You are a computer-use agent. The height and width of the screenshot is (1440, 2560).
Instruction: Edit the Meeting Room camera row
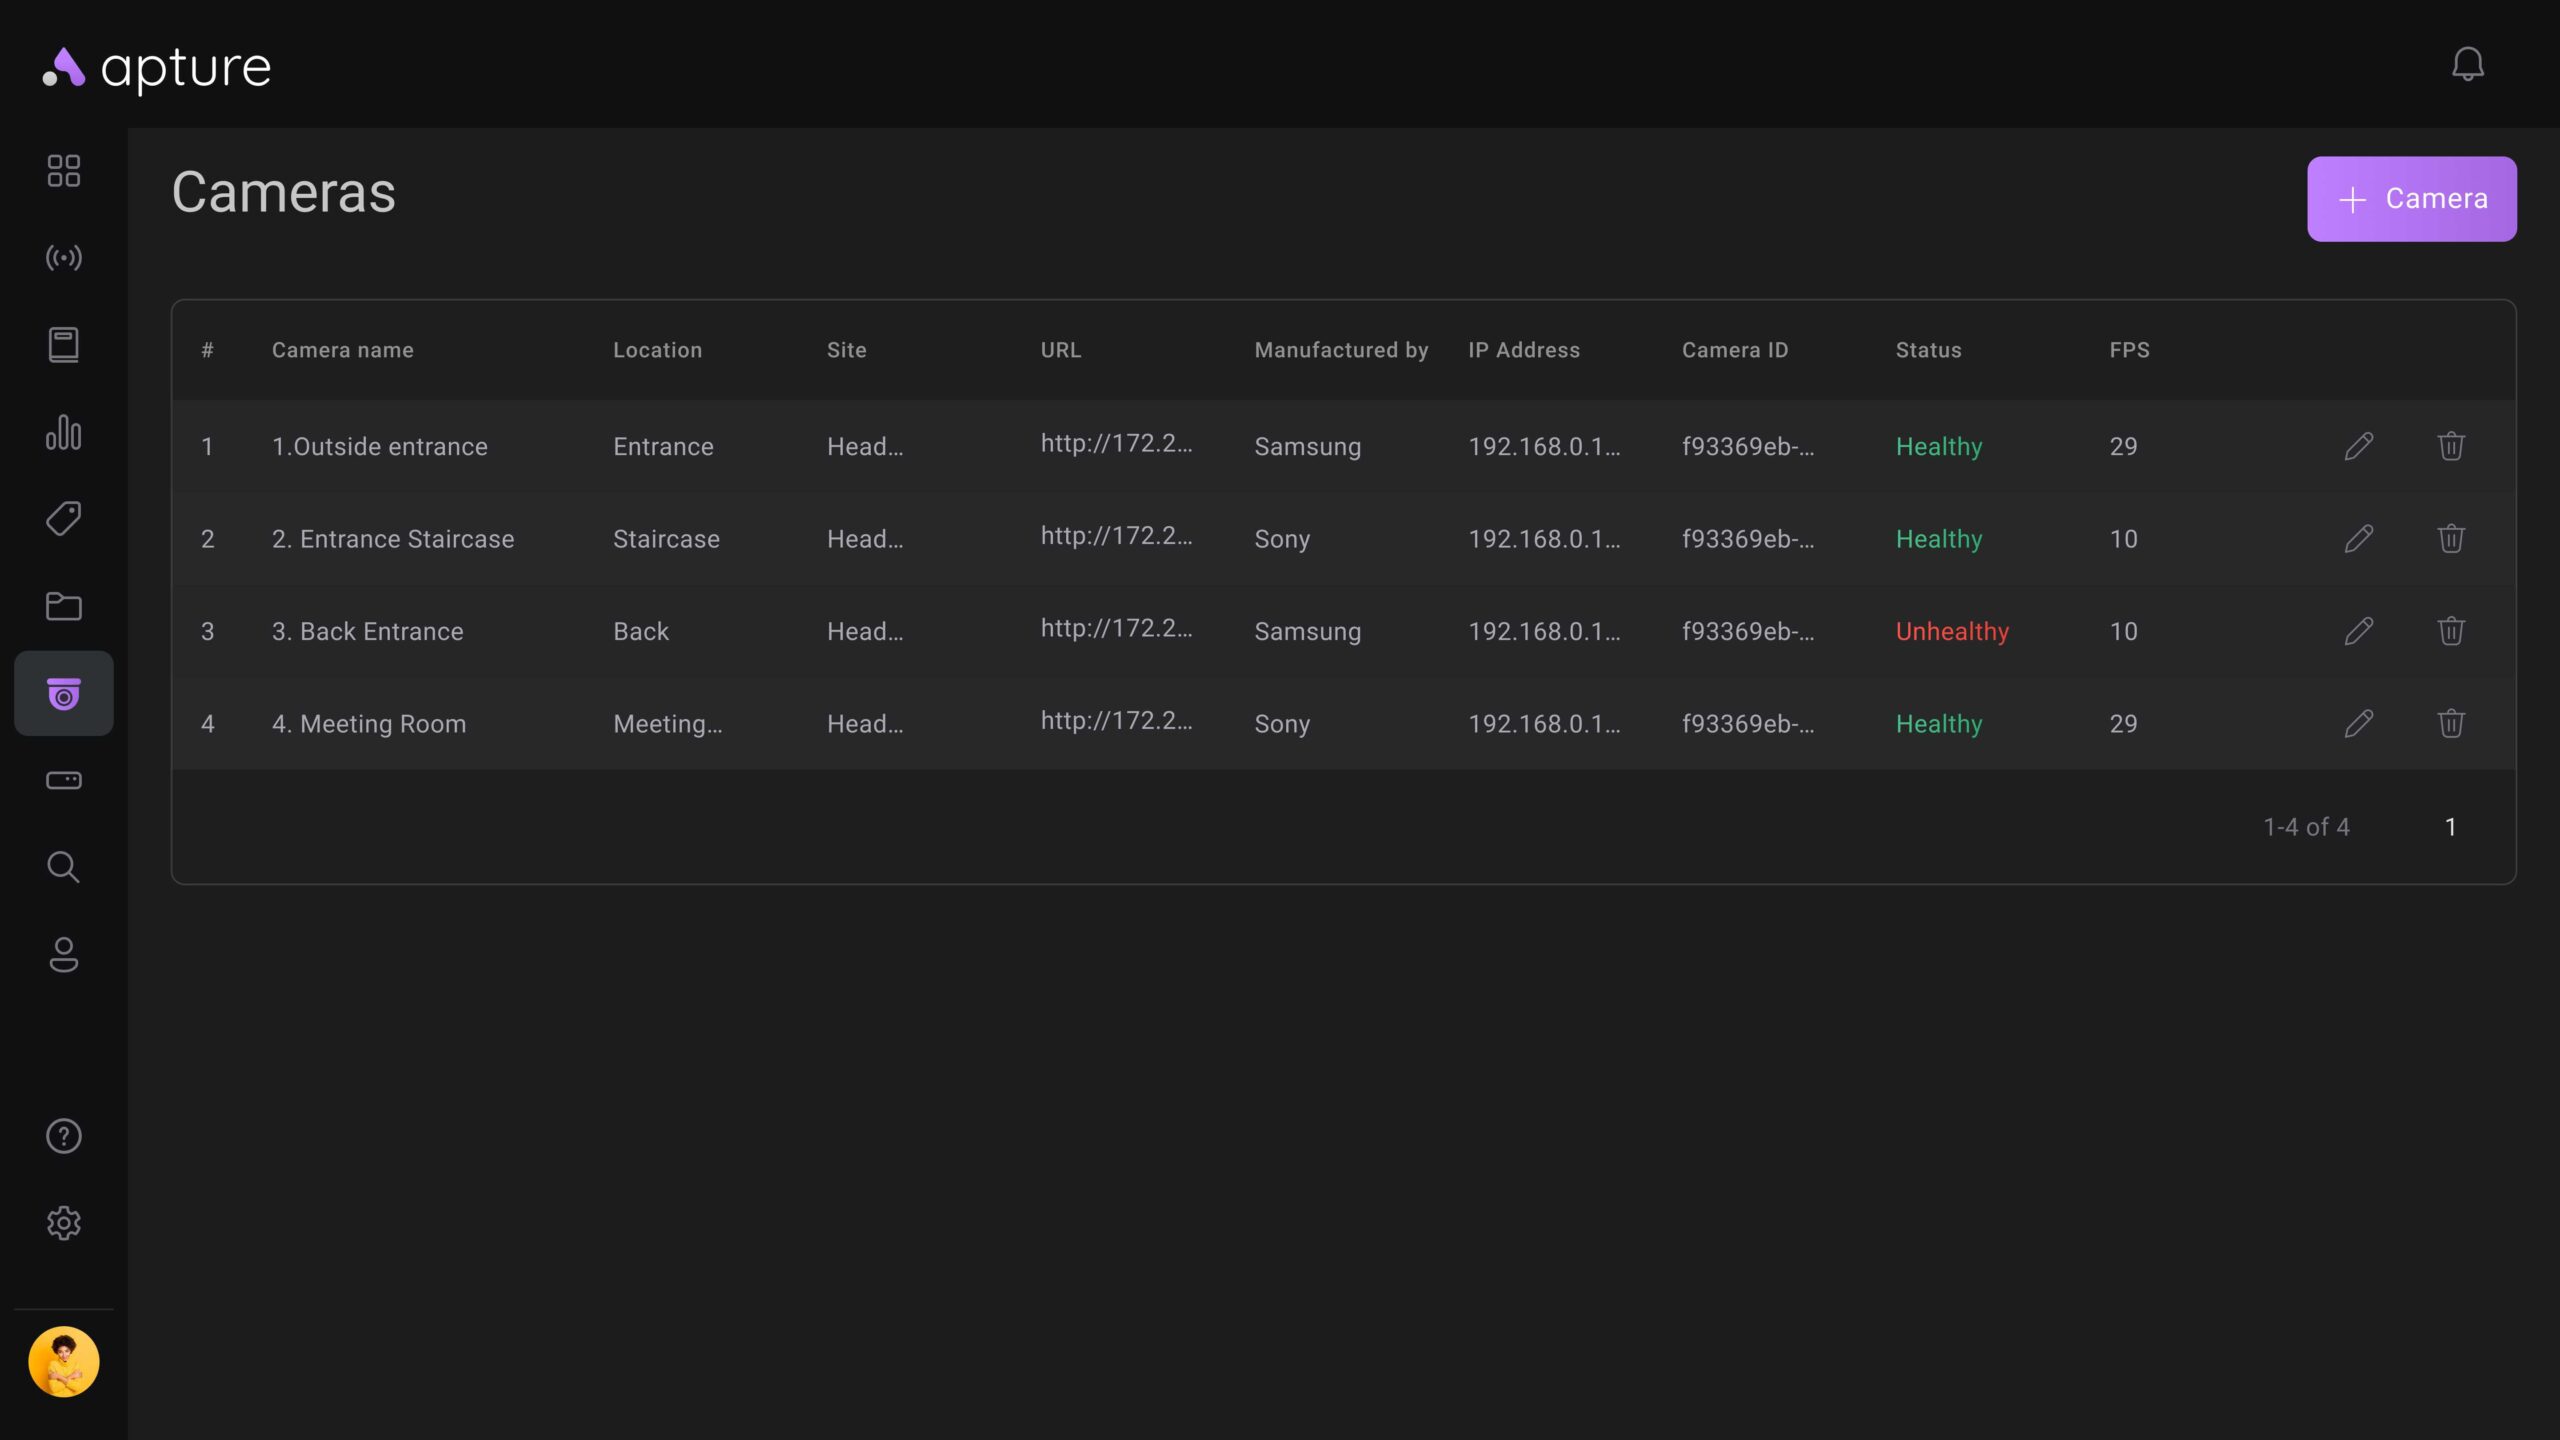[x=2358, y=723]
